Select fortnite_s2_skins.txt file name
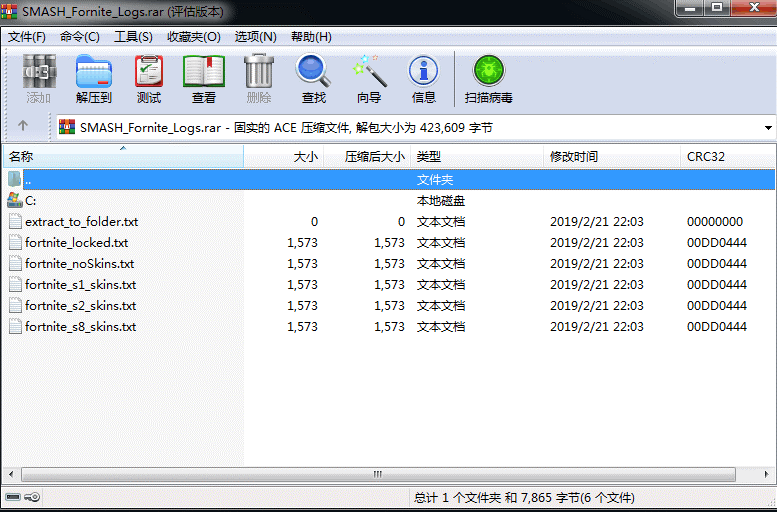This screenshot has width=777, height=512. coord(81,306)
